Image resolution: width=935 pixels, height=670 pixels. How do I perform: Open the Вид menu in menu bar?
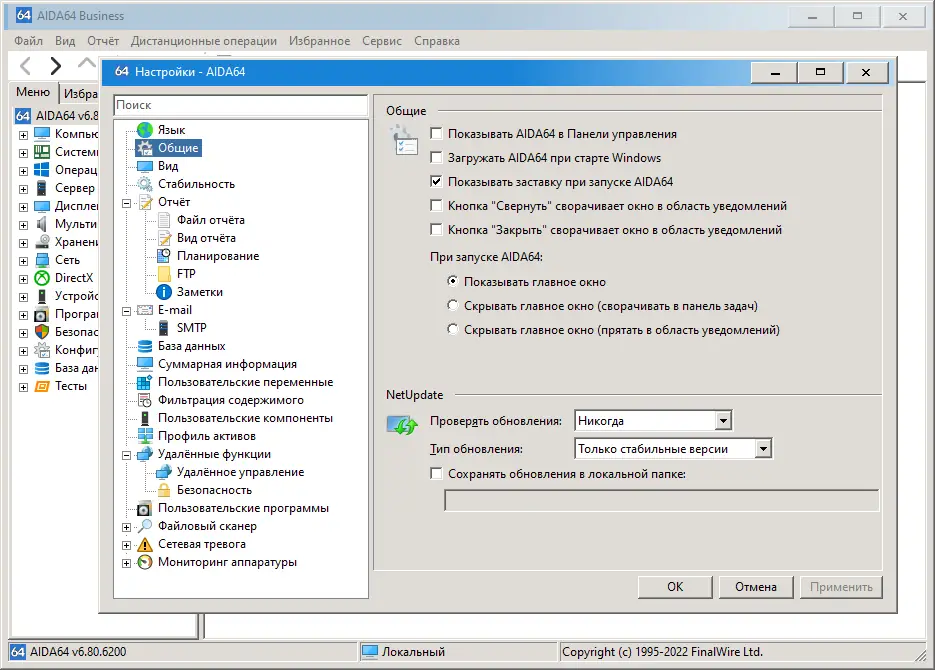pyautogui.click(x=65, y=41)
